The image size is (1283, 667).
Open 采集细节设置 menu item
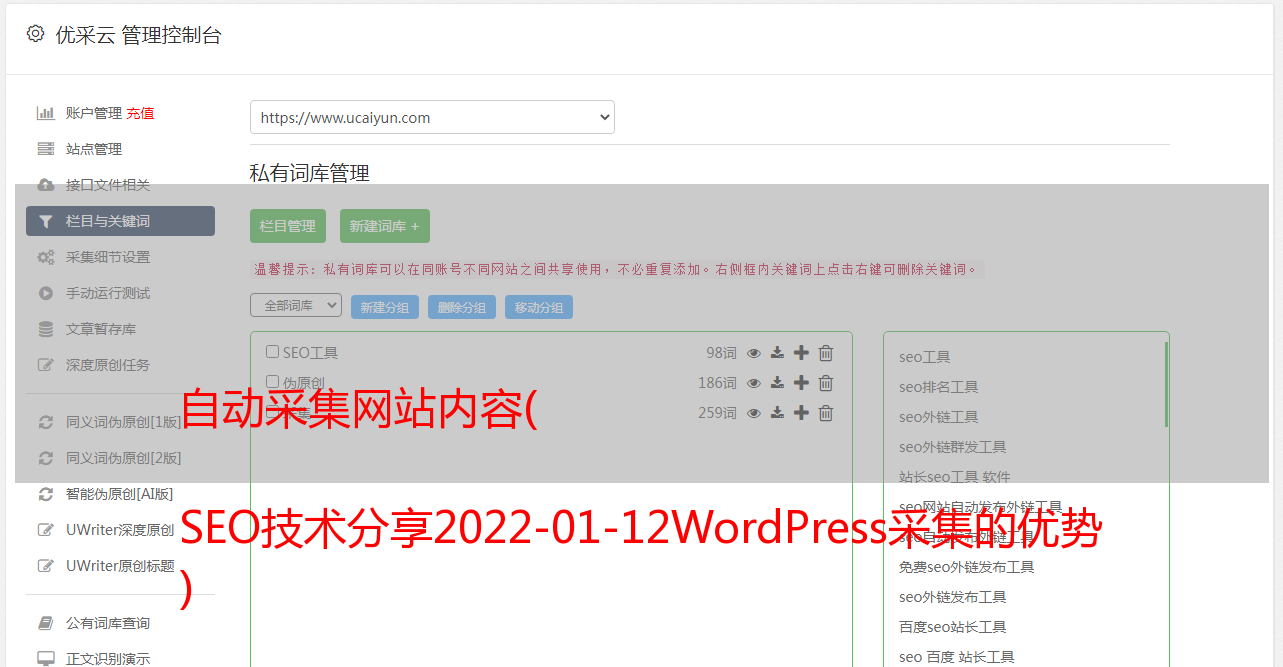coord(108,257)
